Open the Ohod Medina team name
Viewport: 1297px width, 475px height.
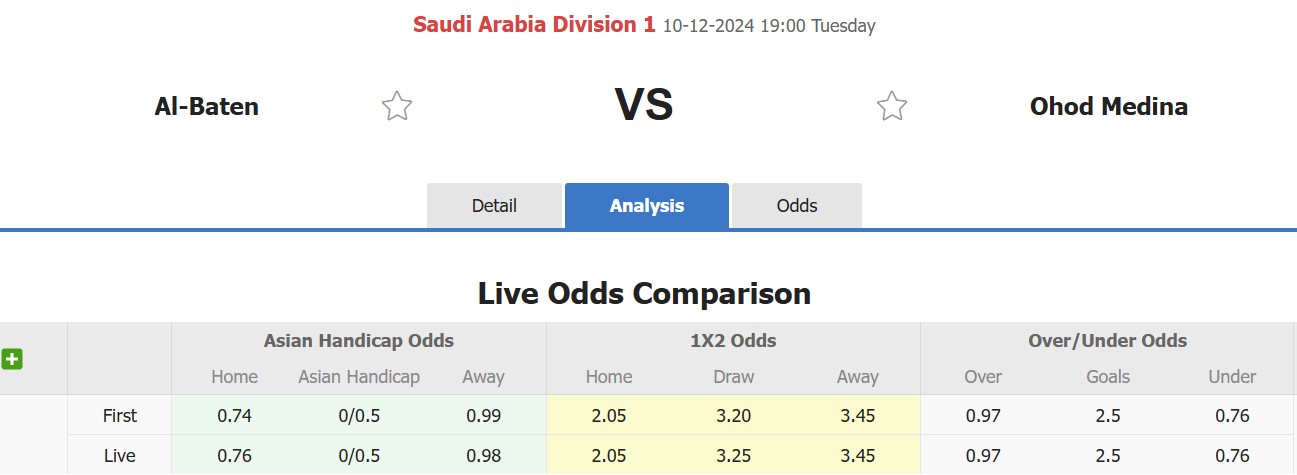coord(1109,106)
